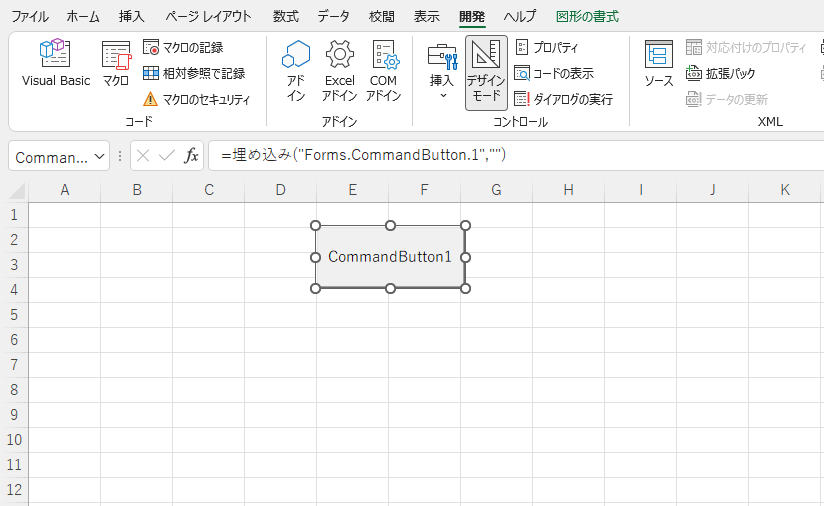Run ダイアログの実行
Screen dimensions: 824x506
pyautogui.click(x=563, y=99)
